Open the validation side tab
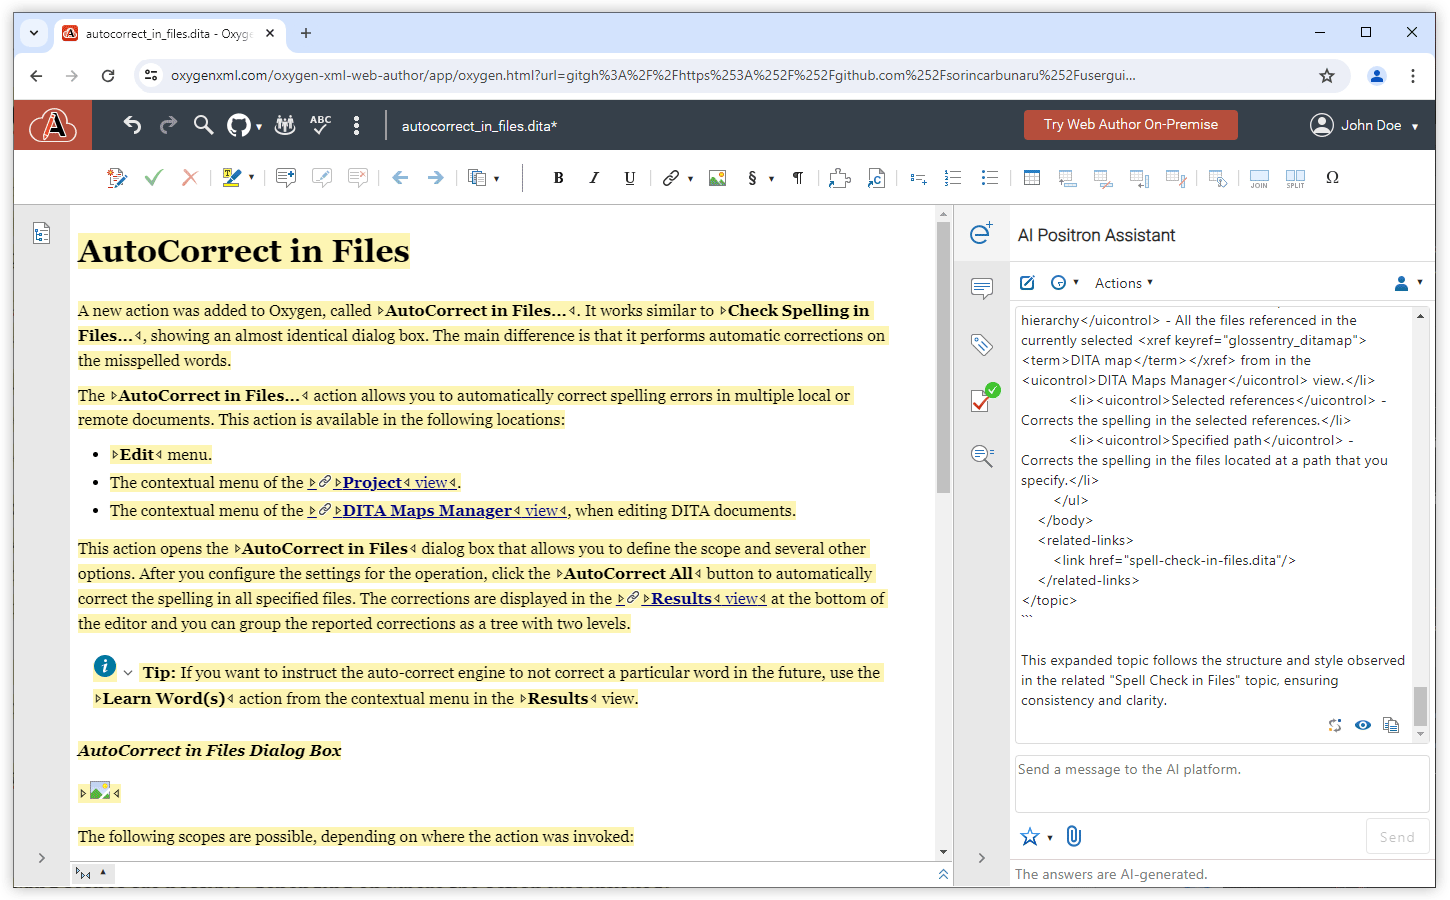Screen dimensions: 1450x900 (984, 398)
